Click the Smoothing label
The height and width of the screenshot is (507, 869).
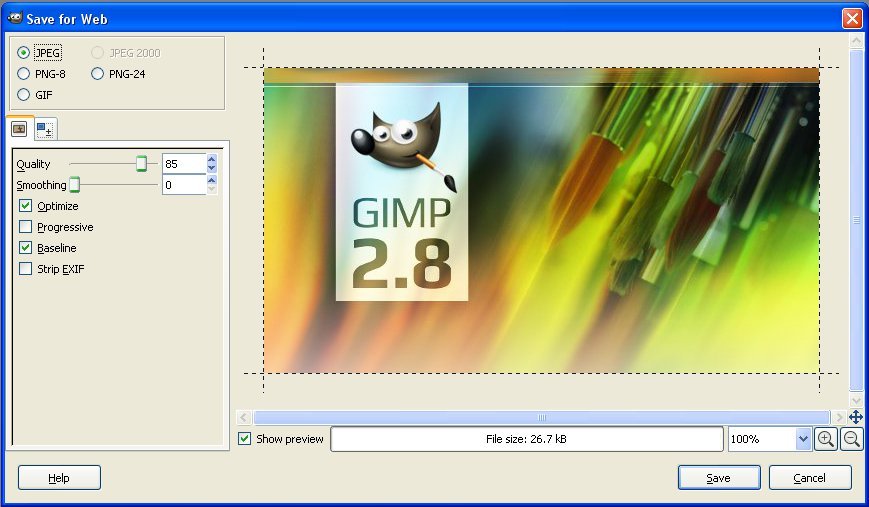(42, 185)
